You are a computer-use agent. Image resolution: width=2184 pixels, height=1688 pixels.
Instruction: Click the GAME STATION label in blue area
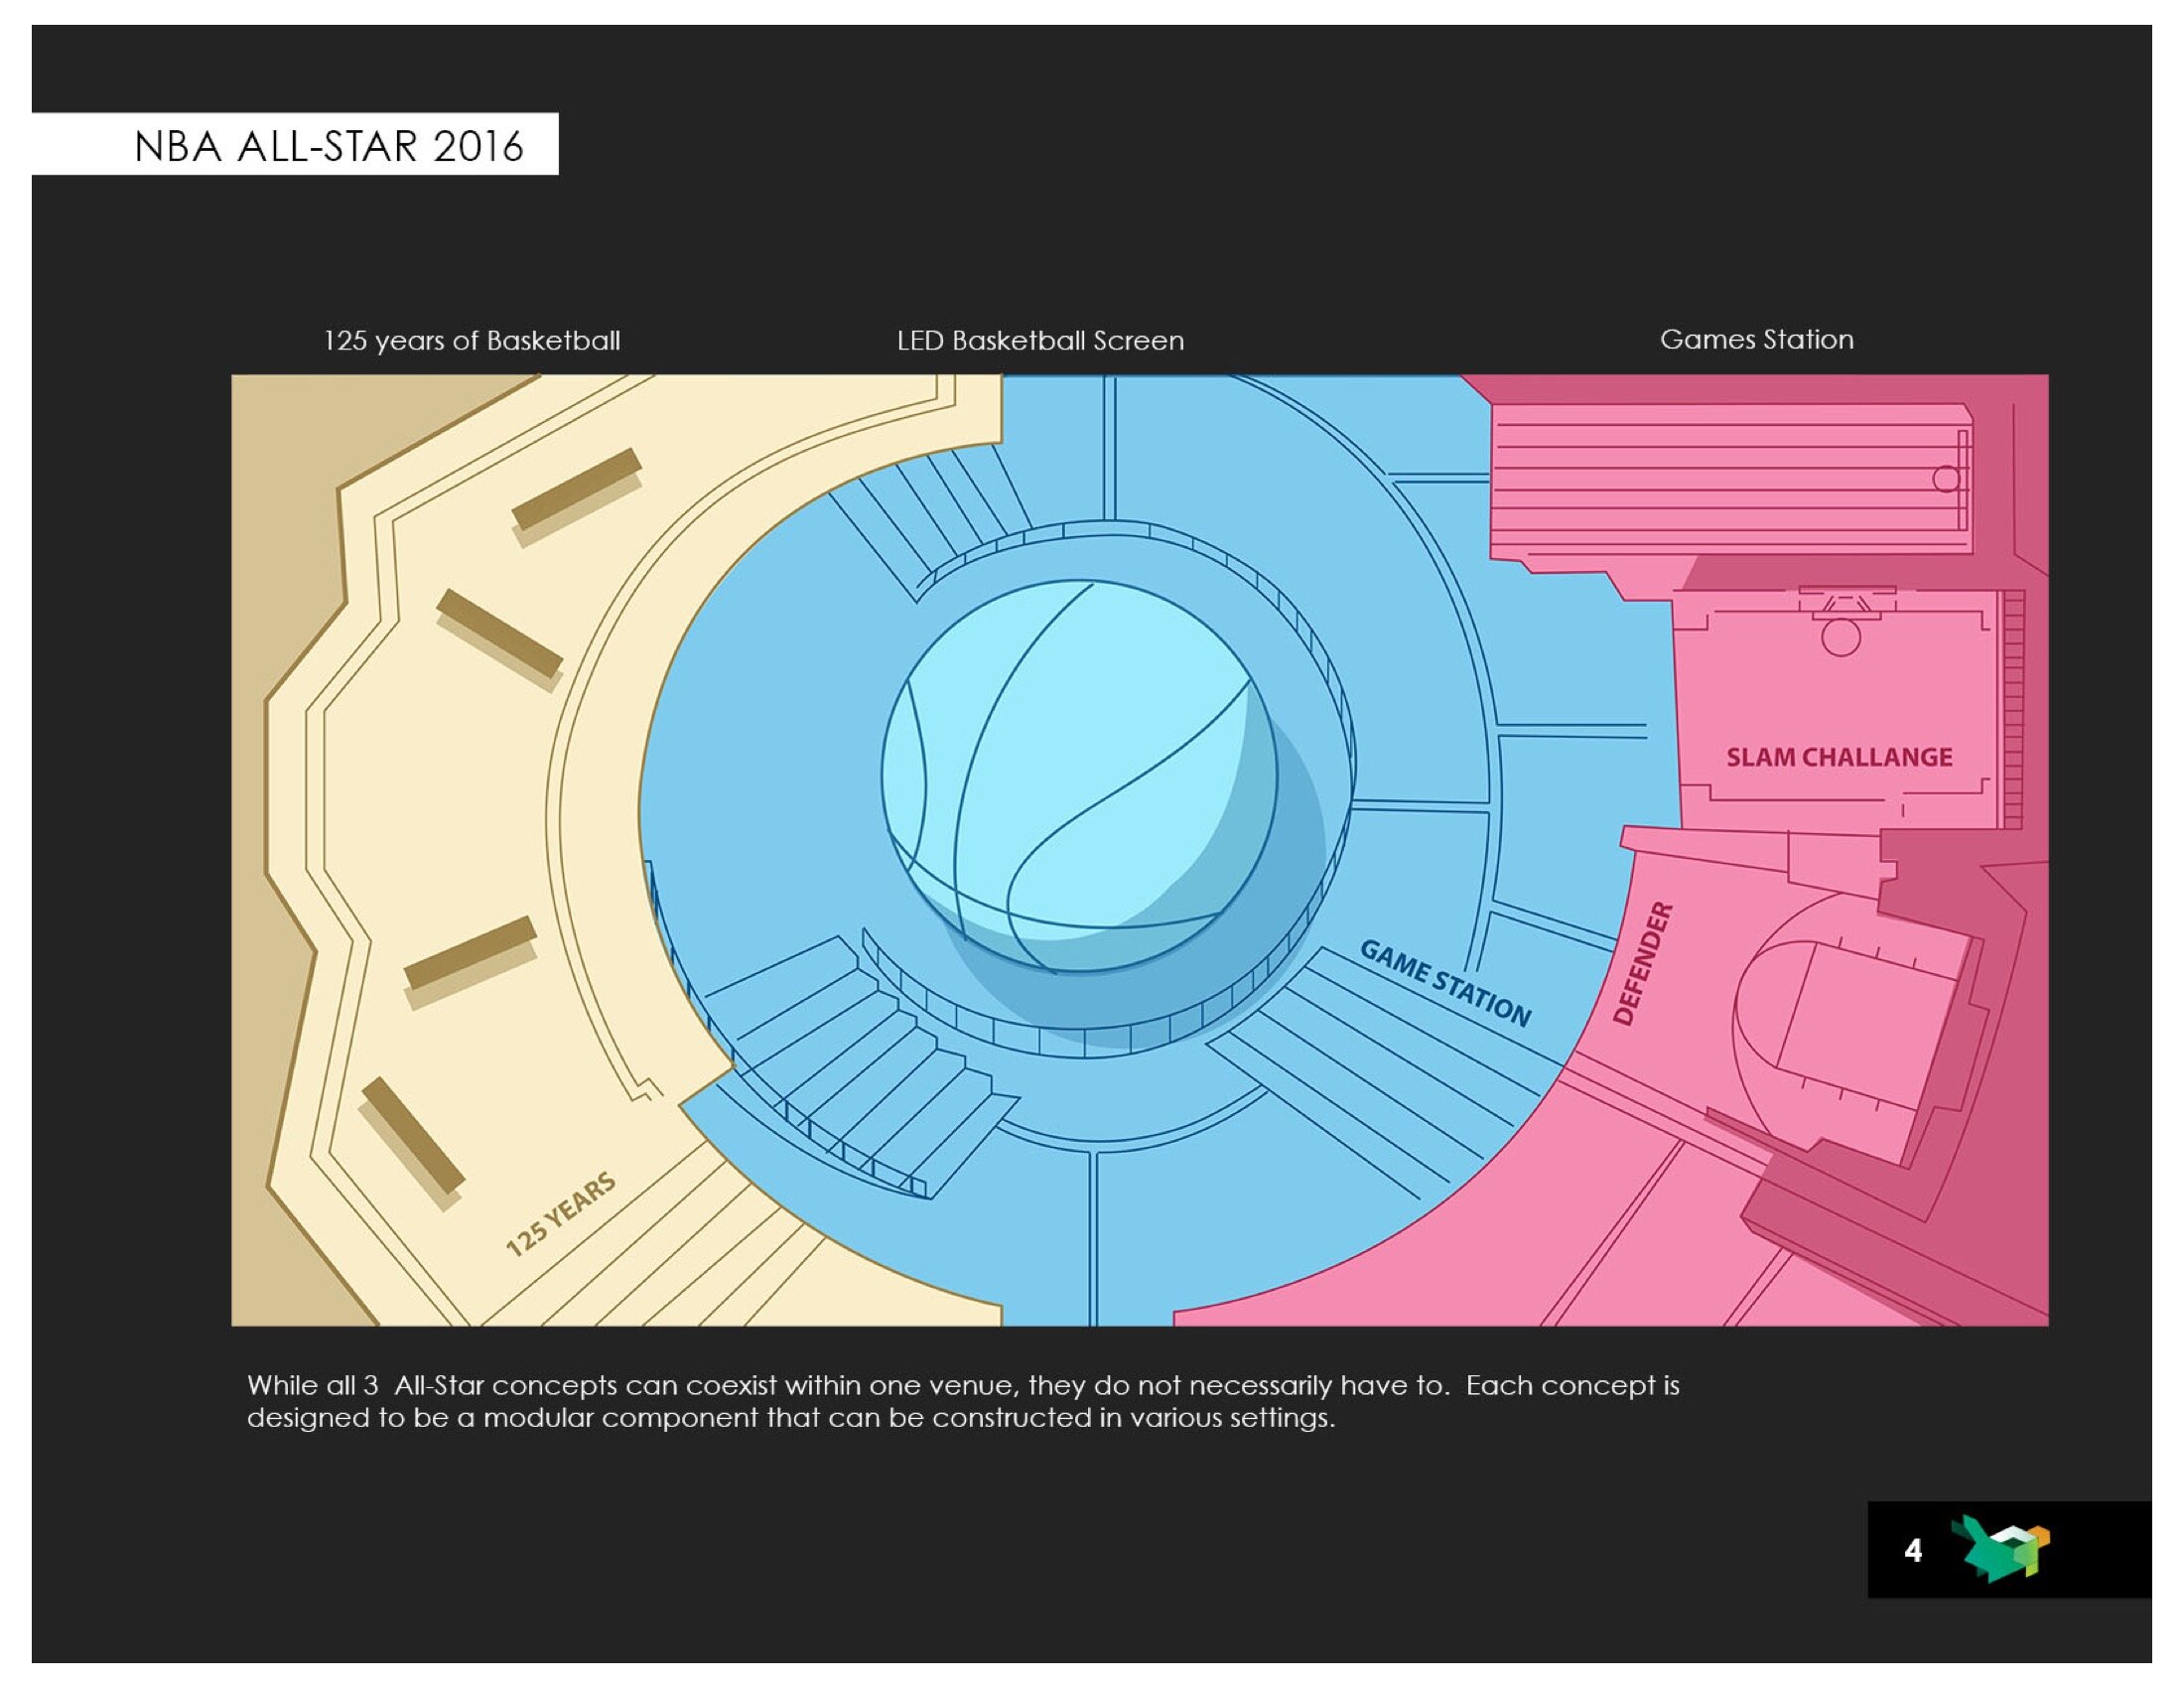click(x=1445, y=983)
